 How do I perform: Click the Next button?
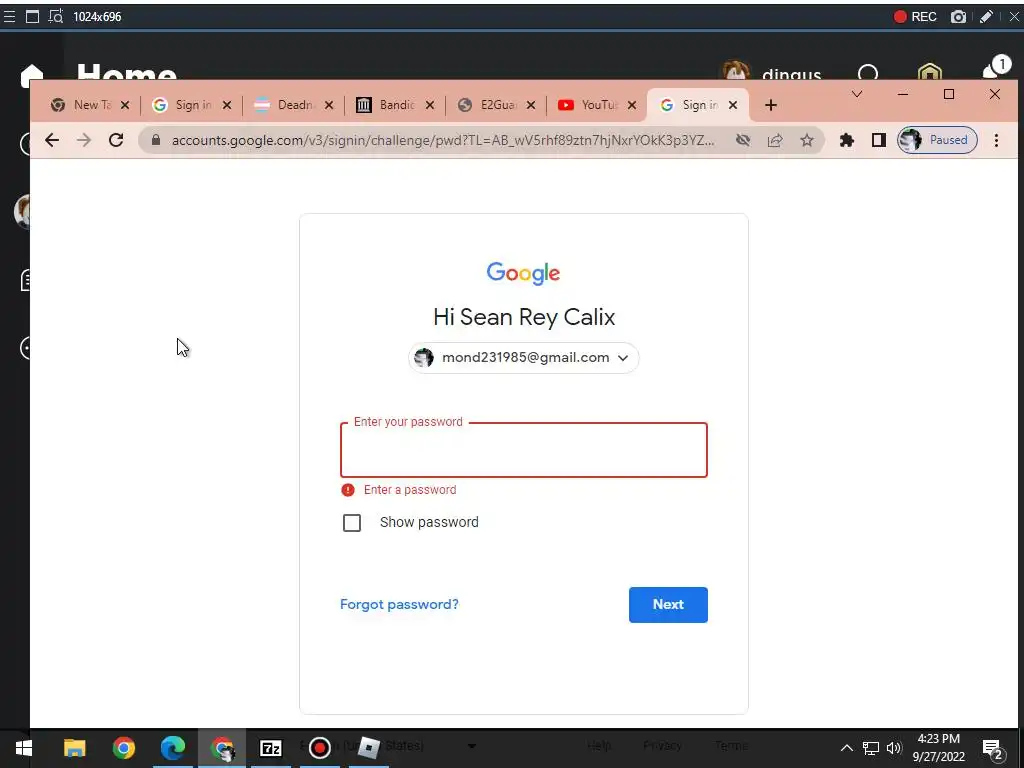click(668, 605)
